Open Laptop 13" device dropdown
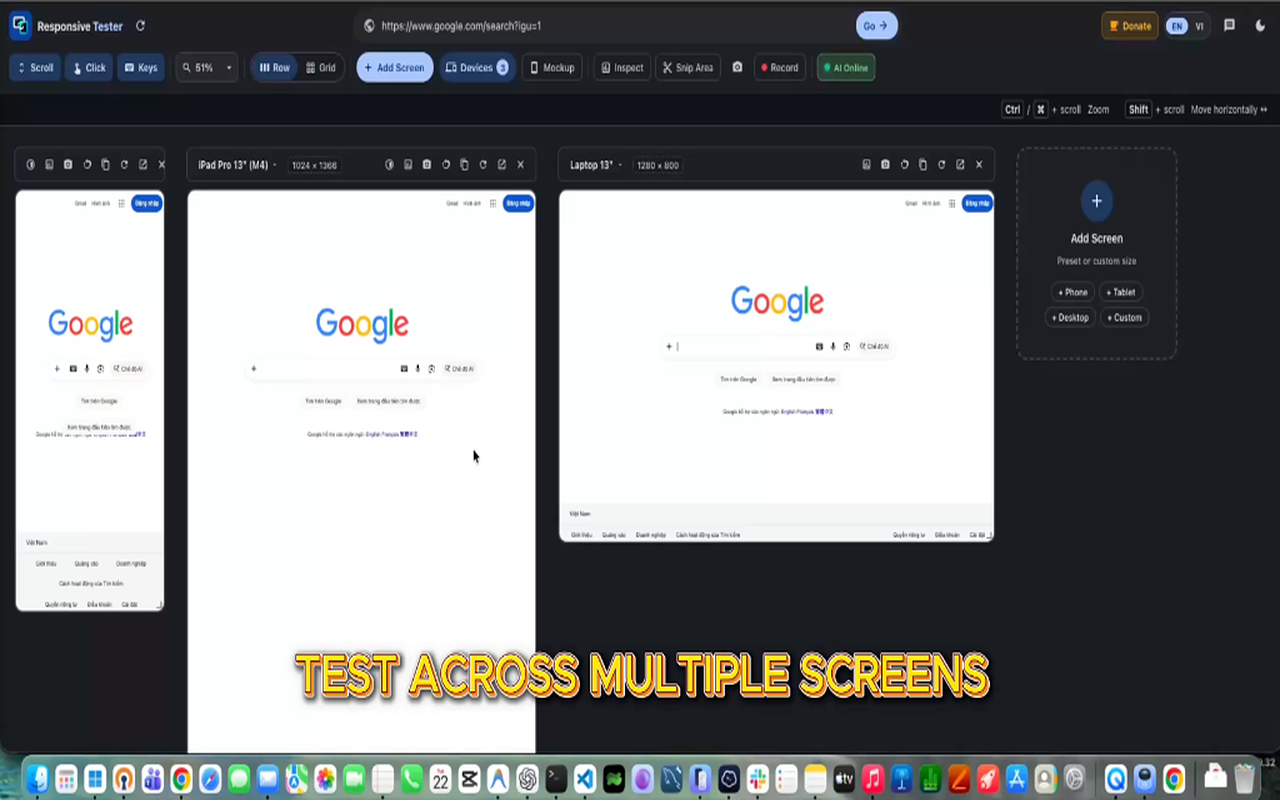Viewport: 1280px width, 800px height. click(x=596, y=165)
